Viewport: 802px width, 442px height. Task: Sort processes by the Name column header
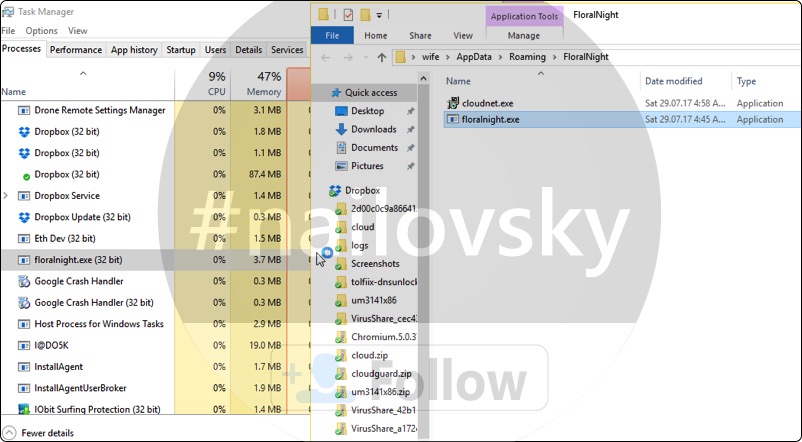(x=87, y=84)
